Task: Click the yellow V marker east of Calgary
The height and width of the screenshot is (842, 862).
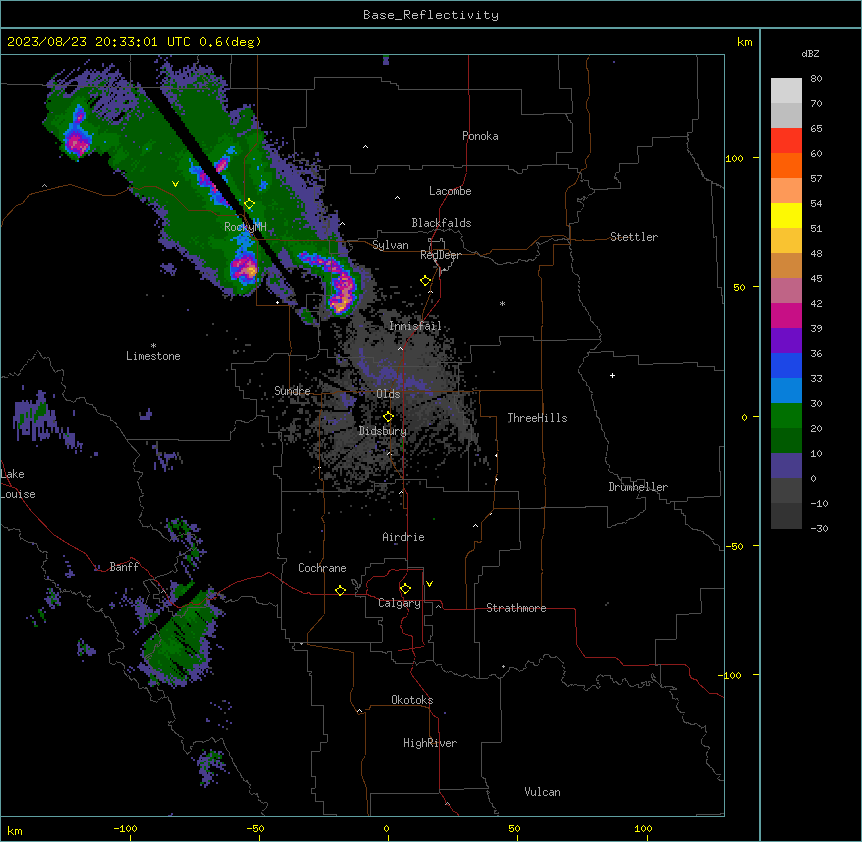Action: pyautogui.click(x=429, y=584)
